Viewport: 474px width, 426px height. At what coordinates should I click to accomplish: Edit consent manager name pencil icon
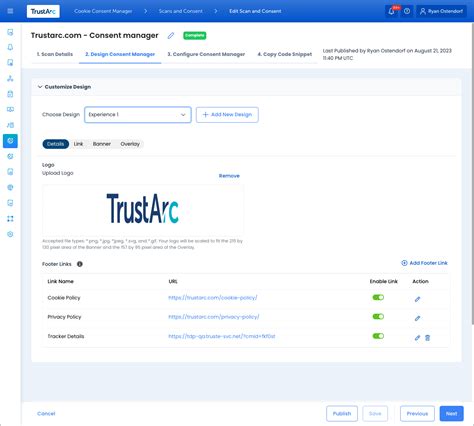171,35
